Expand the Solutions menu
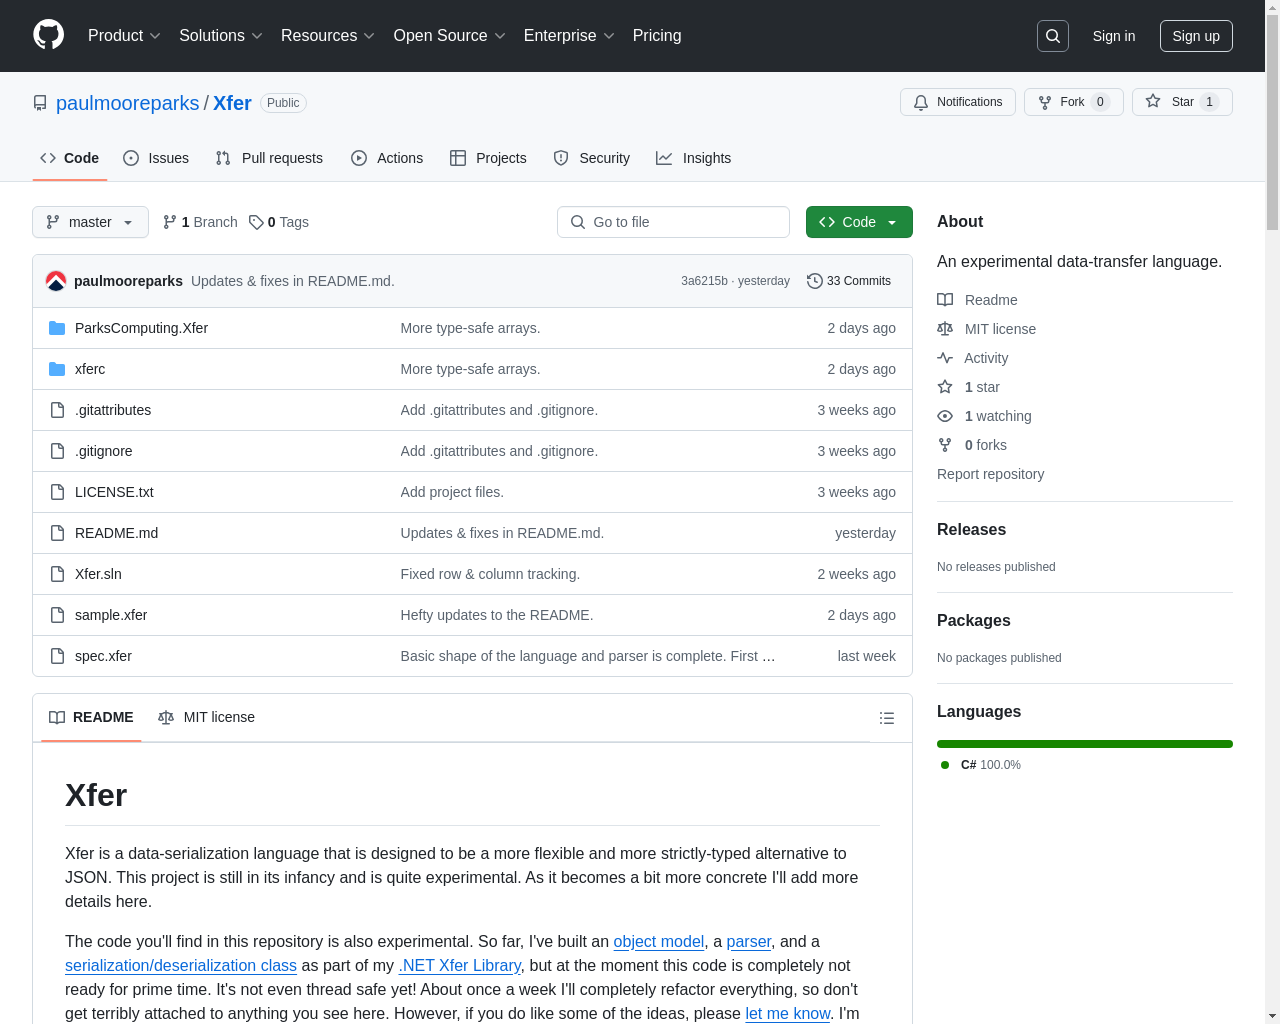Screen dimensions: 1280x1024 click(x=221, y=36)
